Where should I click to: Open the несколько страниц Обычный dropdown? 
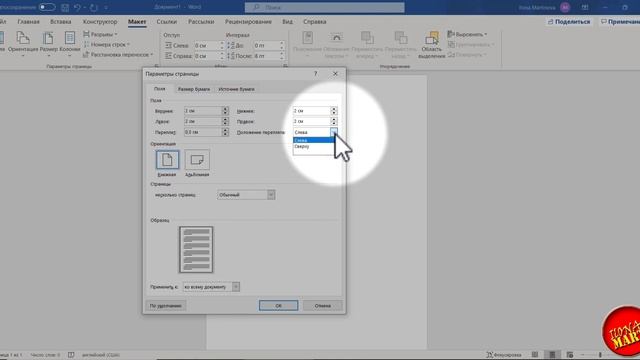(246, 195)
